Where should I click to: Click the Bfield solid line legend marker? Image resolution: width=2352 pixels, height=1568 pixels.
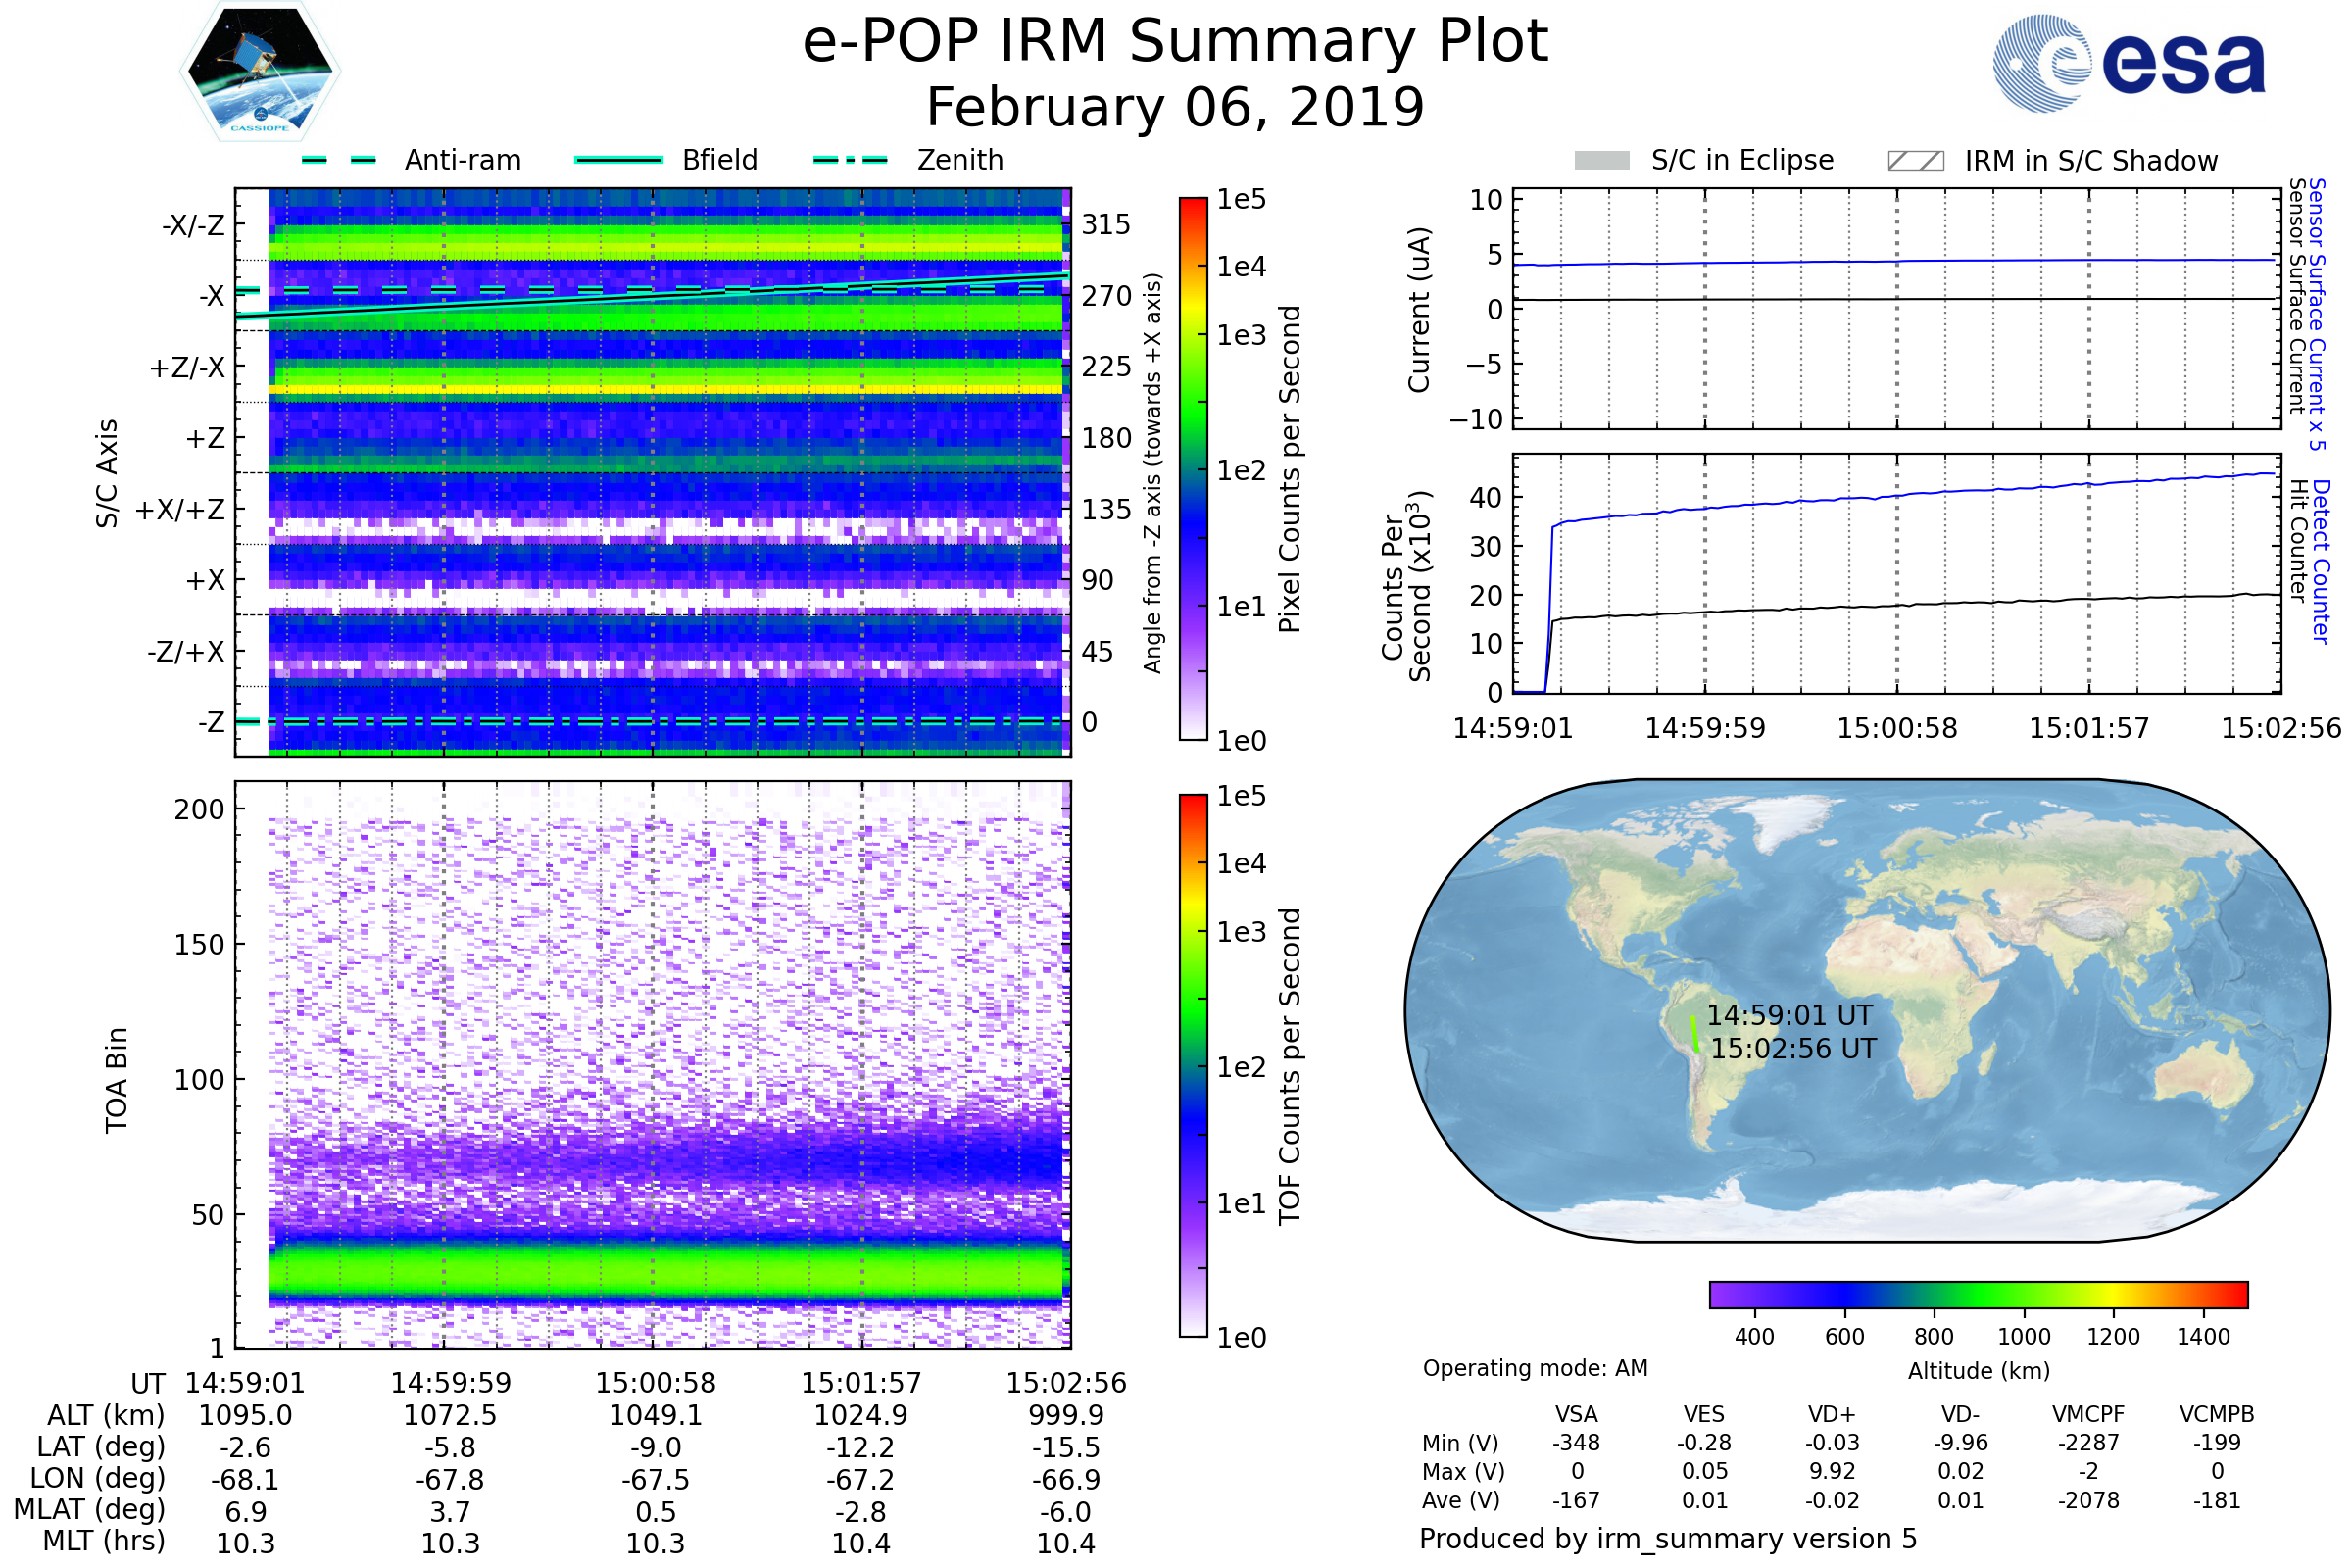coord(618,160)
